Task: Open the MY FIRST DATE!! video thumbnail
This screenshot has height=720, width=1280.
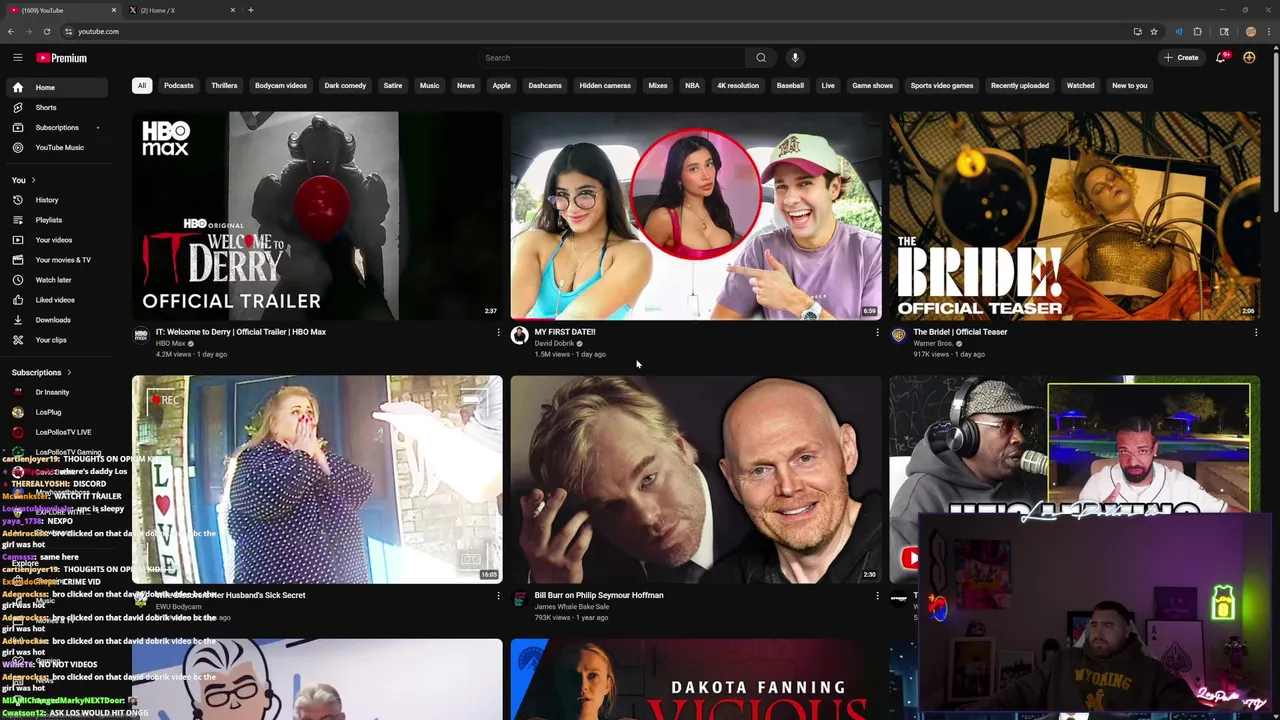Action: (x=696, y=215)
